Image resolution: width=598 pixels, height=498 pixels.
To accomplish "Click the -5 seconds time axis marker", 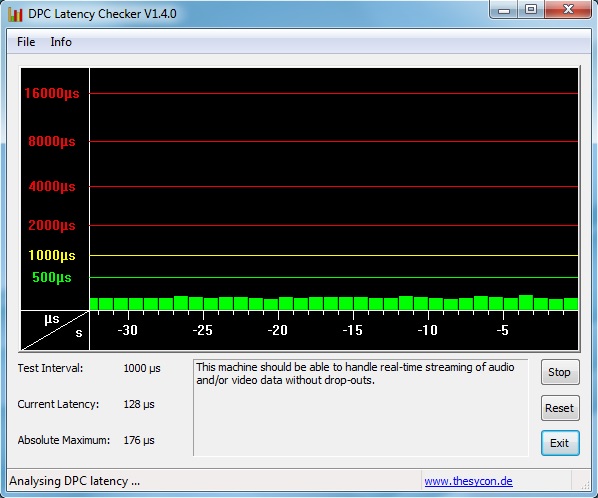I will pos(503,330).
